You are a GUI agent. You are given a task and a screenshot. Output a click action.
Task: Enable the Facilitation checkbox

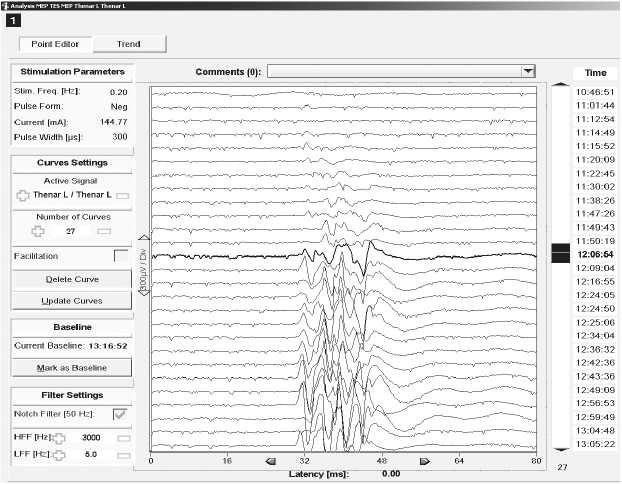[x=122, y=256]
